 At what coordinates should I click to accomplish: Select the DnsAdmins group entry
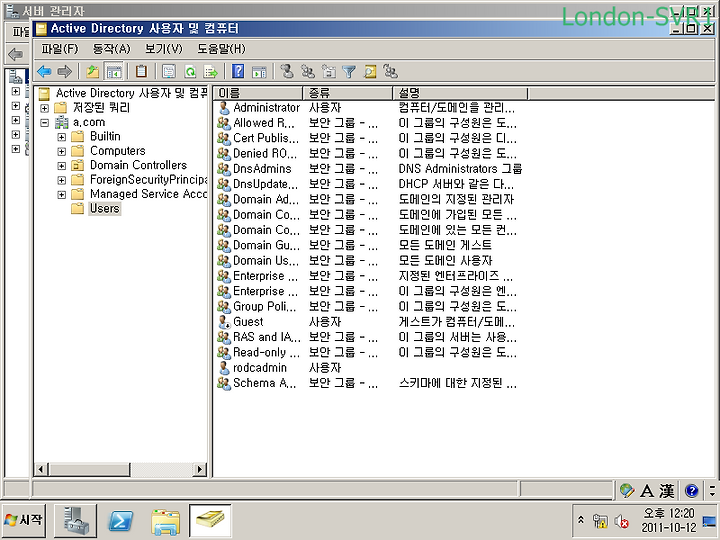(262, 169)
